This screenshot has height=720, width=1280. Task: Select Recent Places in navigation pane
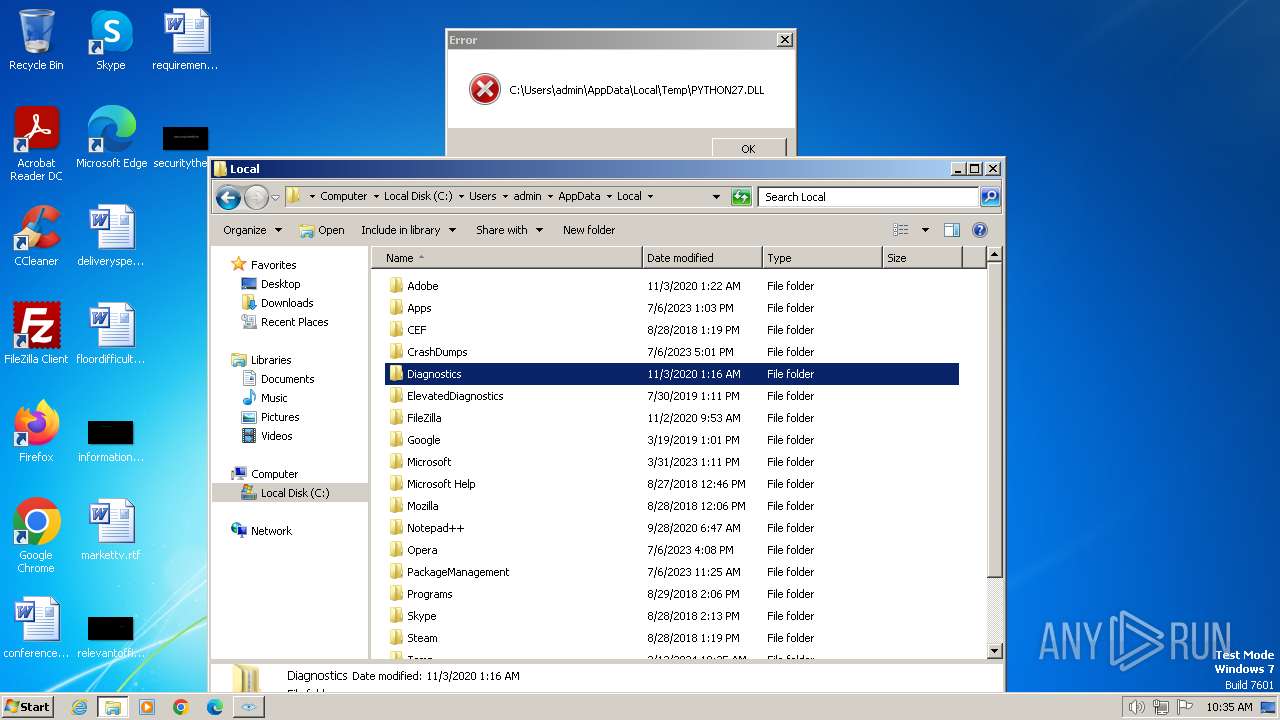[x=294, y=322]
